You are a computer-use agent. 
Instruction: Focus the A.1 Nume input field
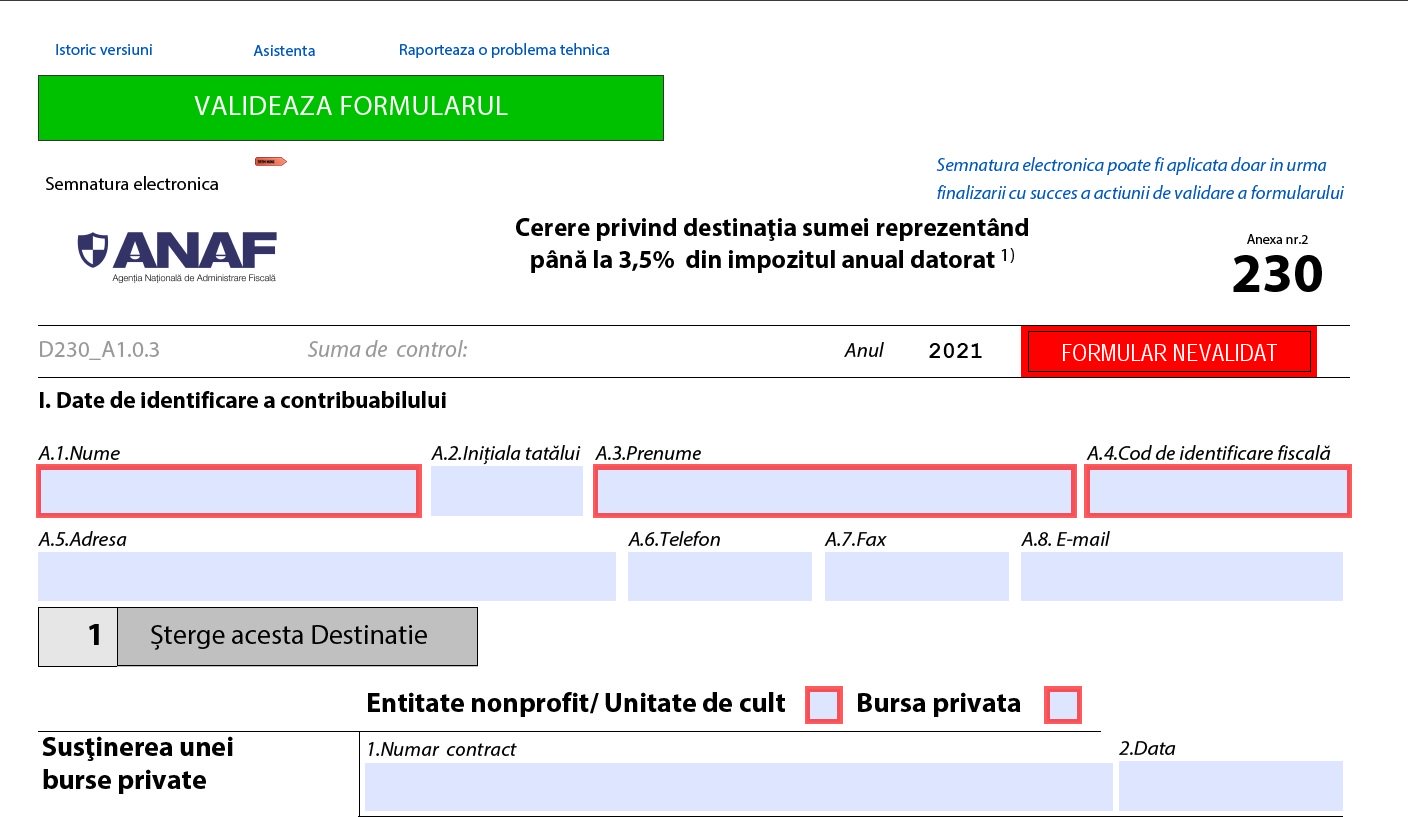pyautogui.click(x=228, y=492)
